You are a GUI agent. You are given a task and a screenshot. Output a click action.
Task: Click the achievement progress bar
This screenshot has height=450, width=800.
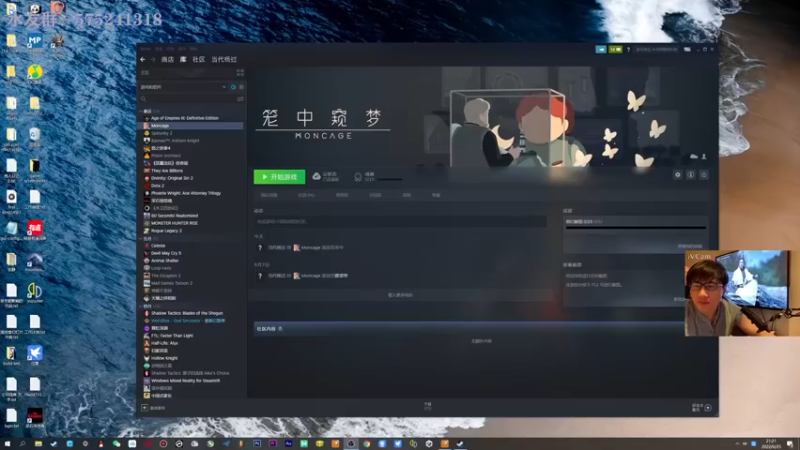coord(636,228)
